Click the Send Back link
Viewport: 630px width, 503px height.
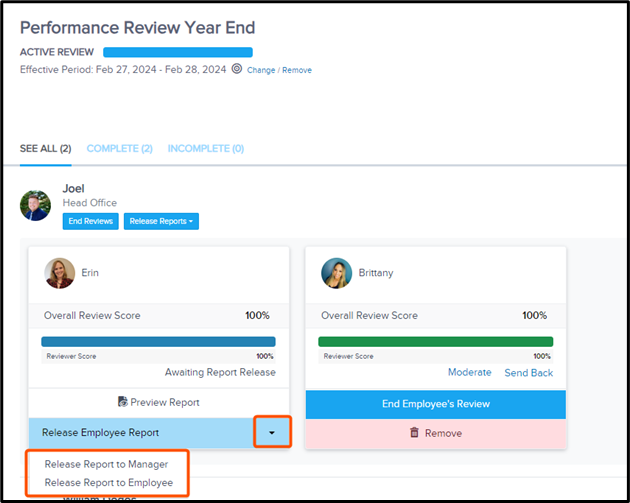528,372
